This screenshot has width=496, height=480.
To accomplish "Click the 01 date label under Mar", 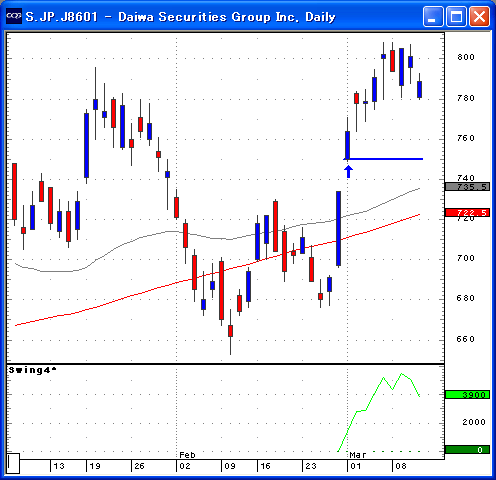I will (x=356, y=466).
